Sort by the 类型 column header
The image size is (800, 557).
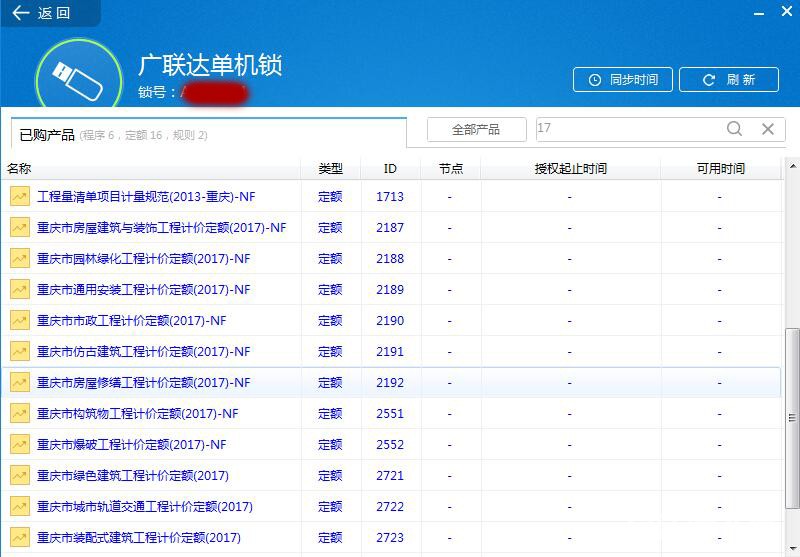(330, 168)
